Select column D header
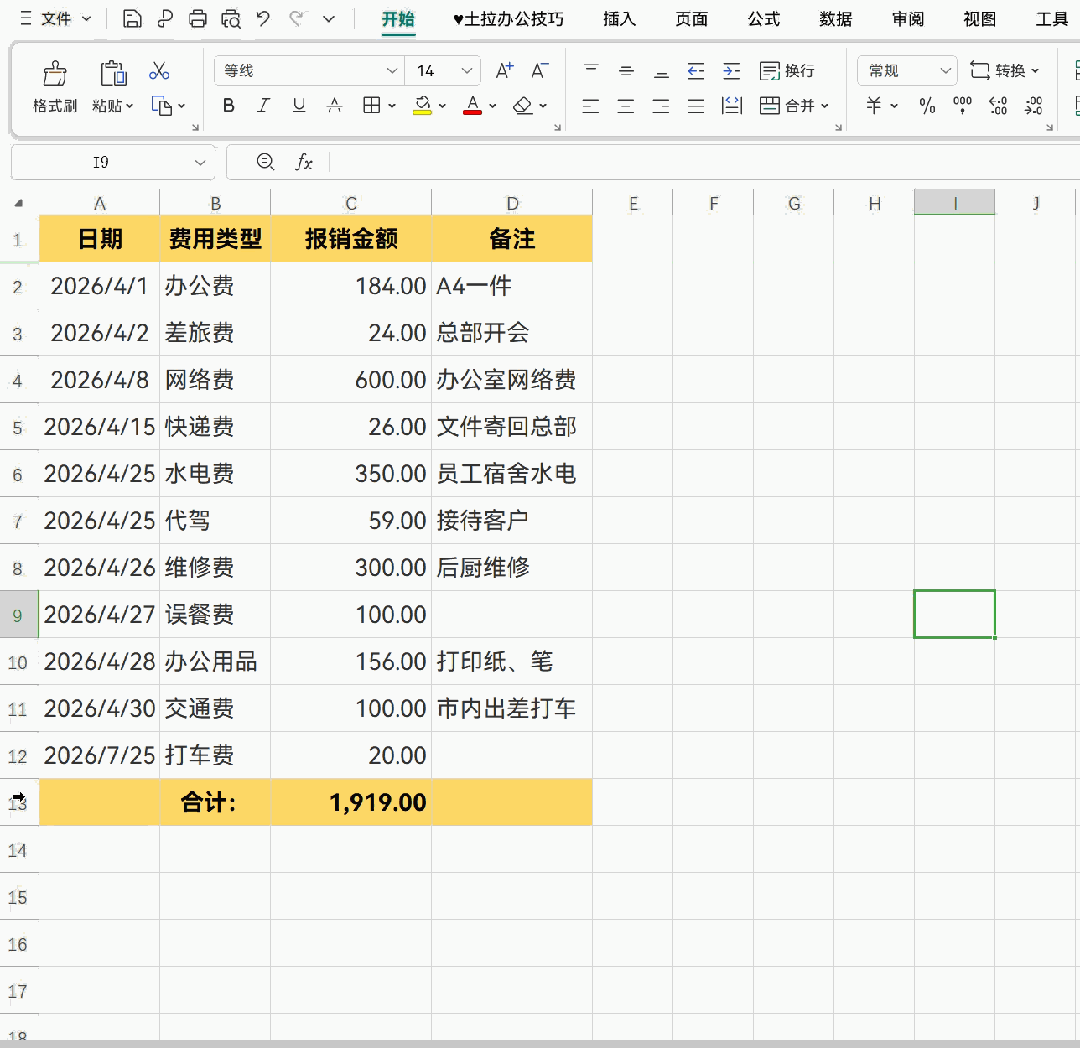The height and width of the screenshot is (1048, 1080). click(512, 203)
